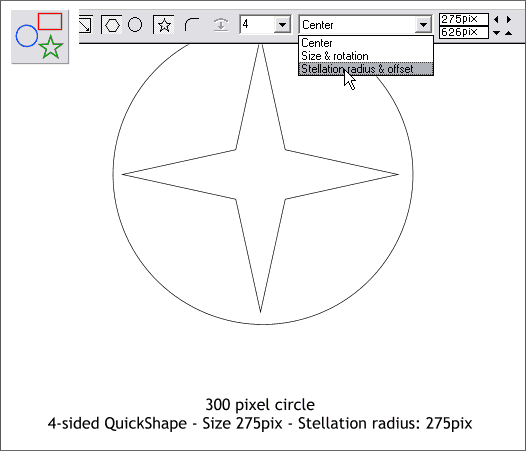The image size is (526, 451).
Task: Open the number of sides dropdown
Action: click(x=282, y=25)
